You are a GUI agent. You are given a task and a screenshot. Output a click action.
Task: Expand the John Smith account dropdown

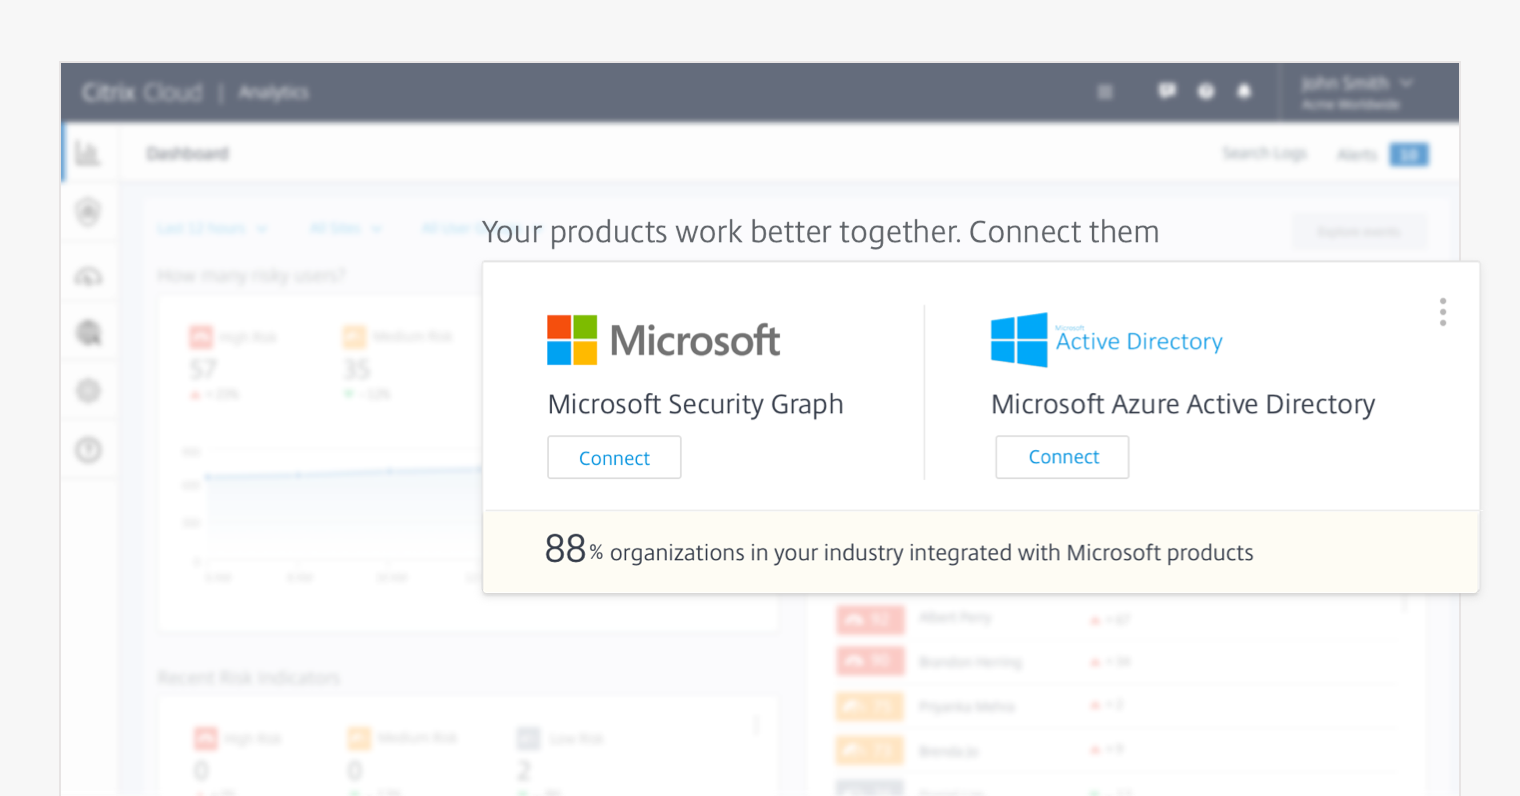[x=1357, y=92]
